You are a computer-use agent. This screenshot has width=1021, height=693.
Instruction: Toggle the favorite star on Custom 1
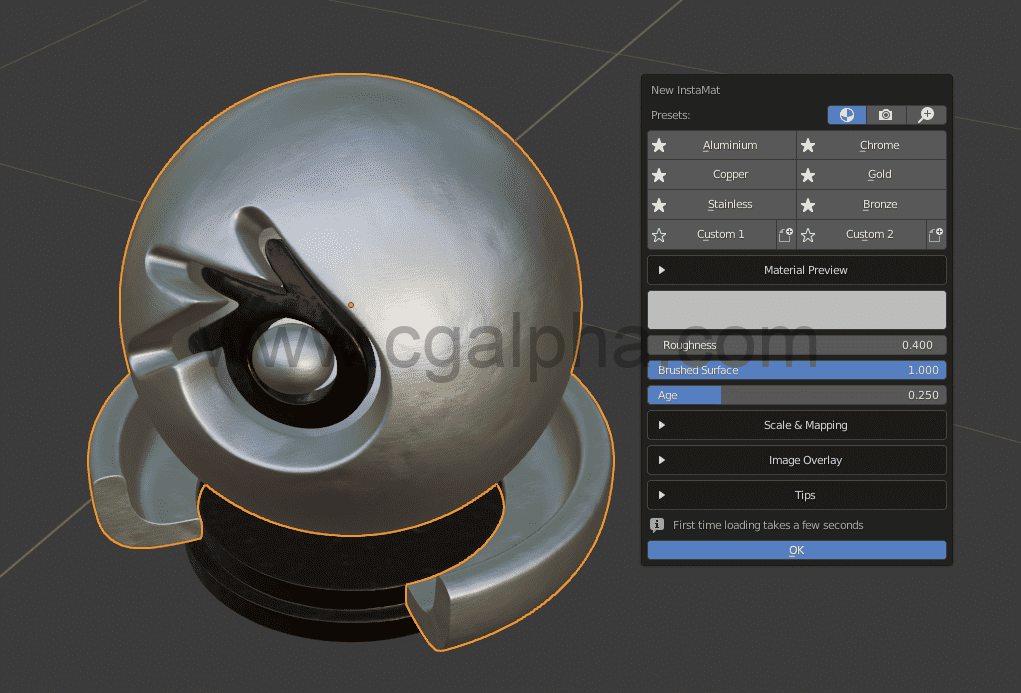(x=659, y=234)
